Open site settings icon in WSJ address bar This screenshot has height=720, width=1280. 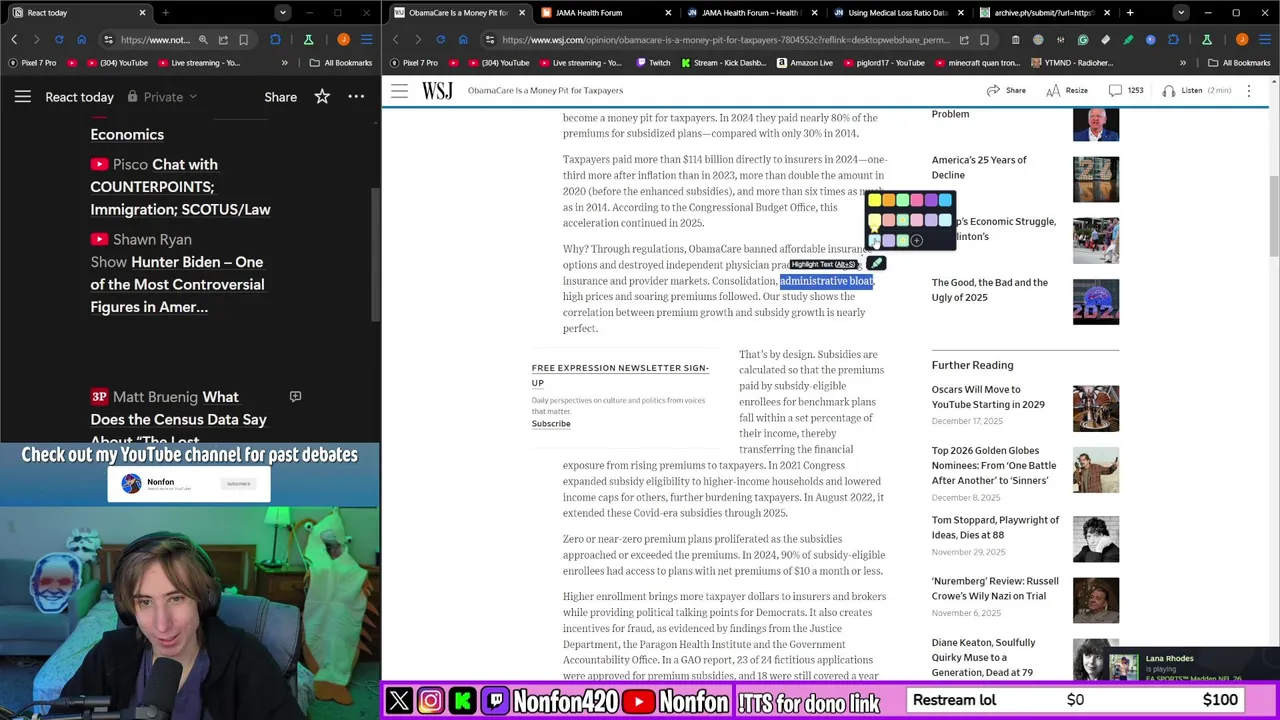(490, 40)
